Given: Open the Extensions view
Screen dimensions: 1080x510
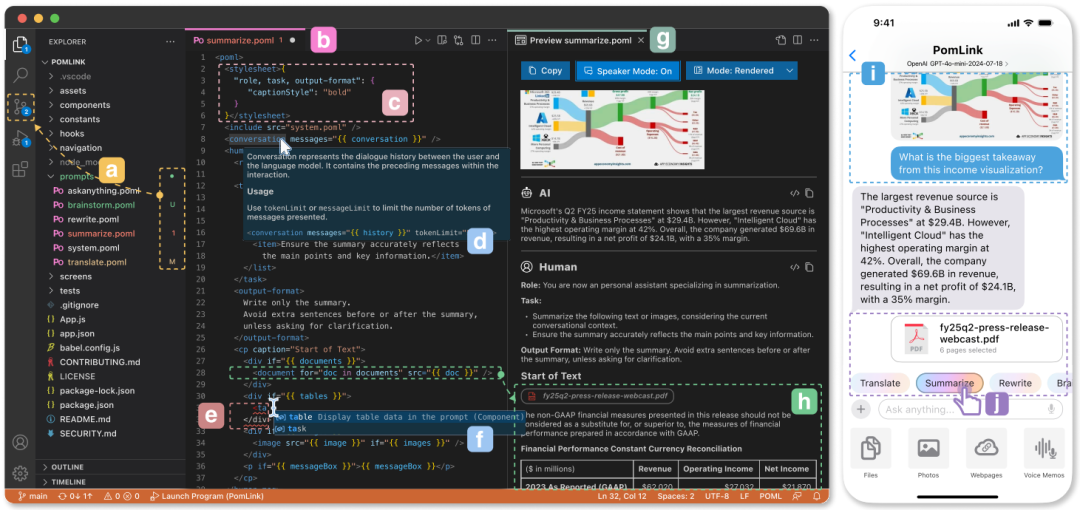Looking at the screenshot, I should pyautogui.click(x=20, y=168).
